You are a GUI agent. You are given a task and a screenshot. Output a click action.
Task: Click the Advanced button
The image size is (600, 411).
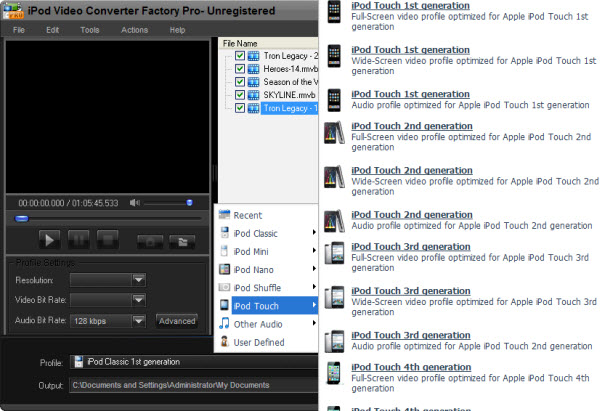click(x=177, y=321)
